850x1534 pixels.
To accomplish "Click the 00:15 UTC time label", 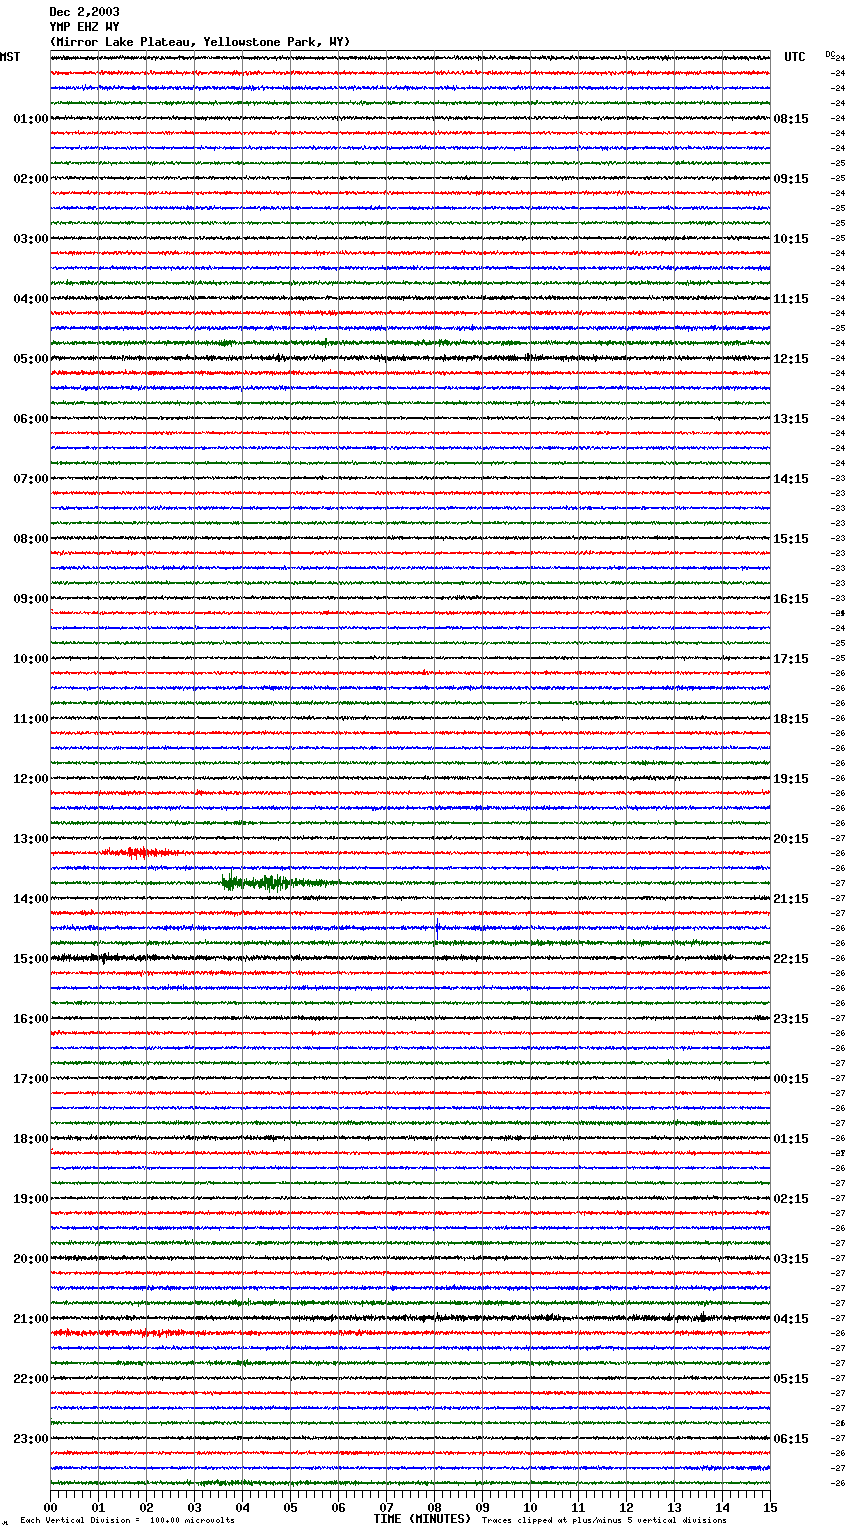I will (x=790, y=1079).
